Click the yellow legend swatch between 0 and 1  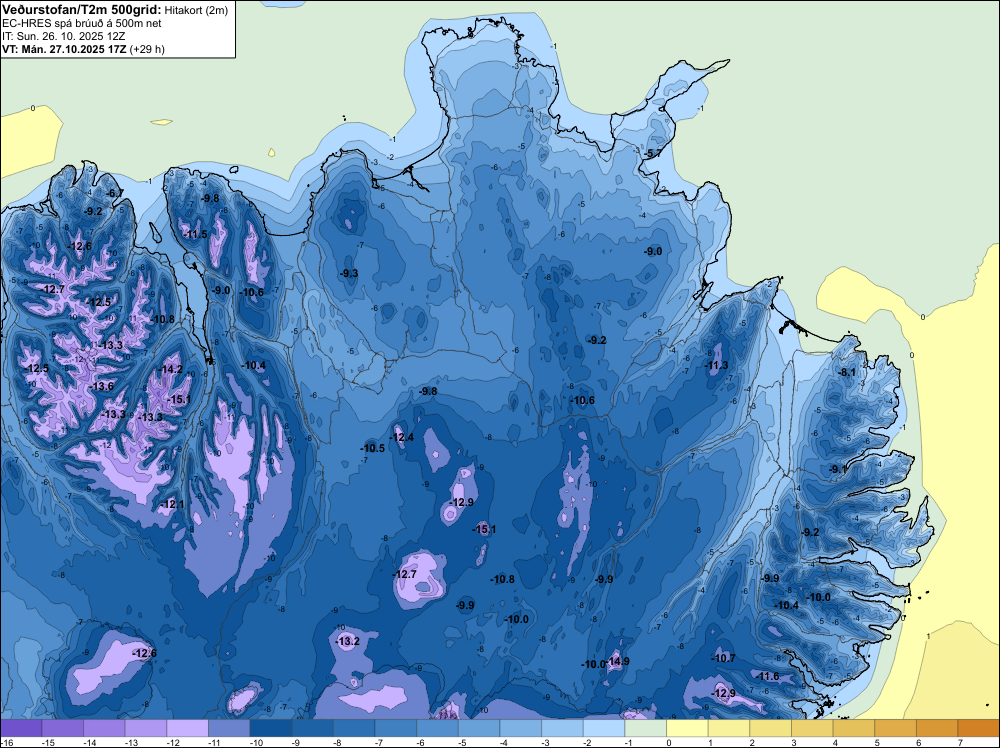pos(687,728)
